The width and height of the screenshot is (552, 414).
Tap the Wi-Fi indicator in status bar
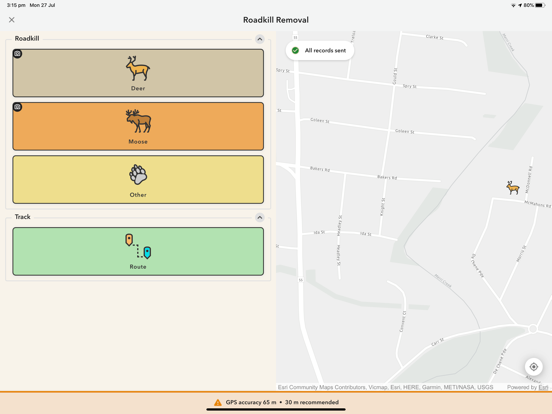tap(513, 5)
